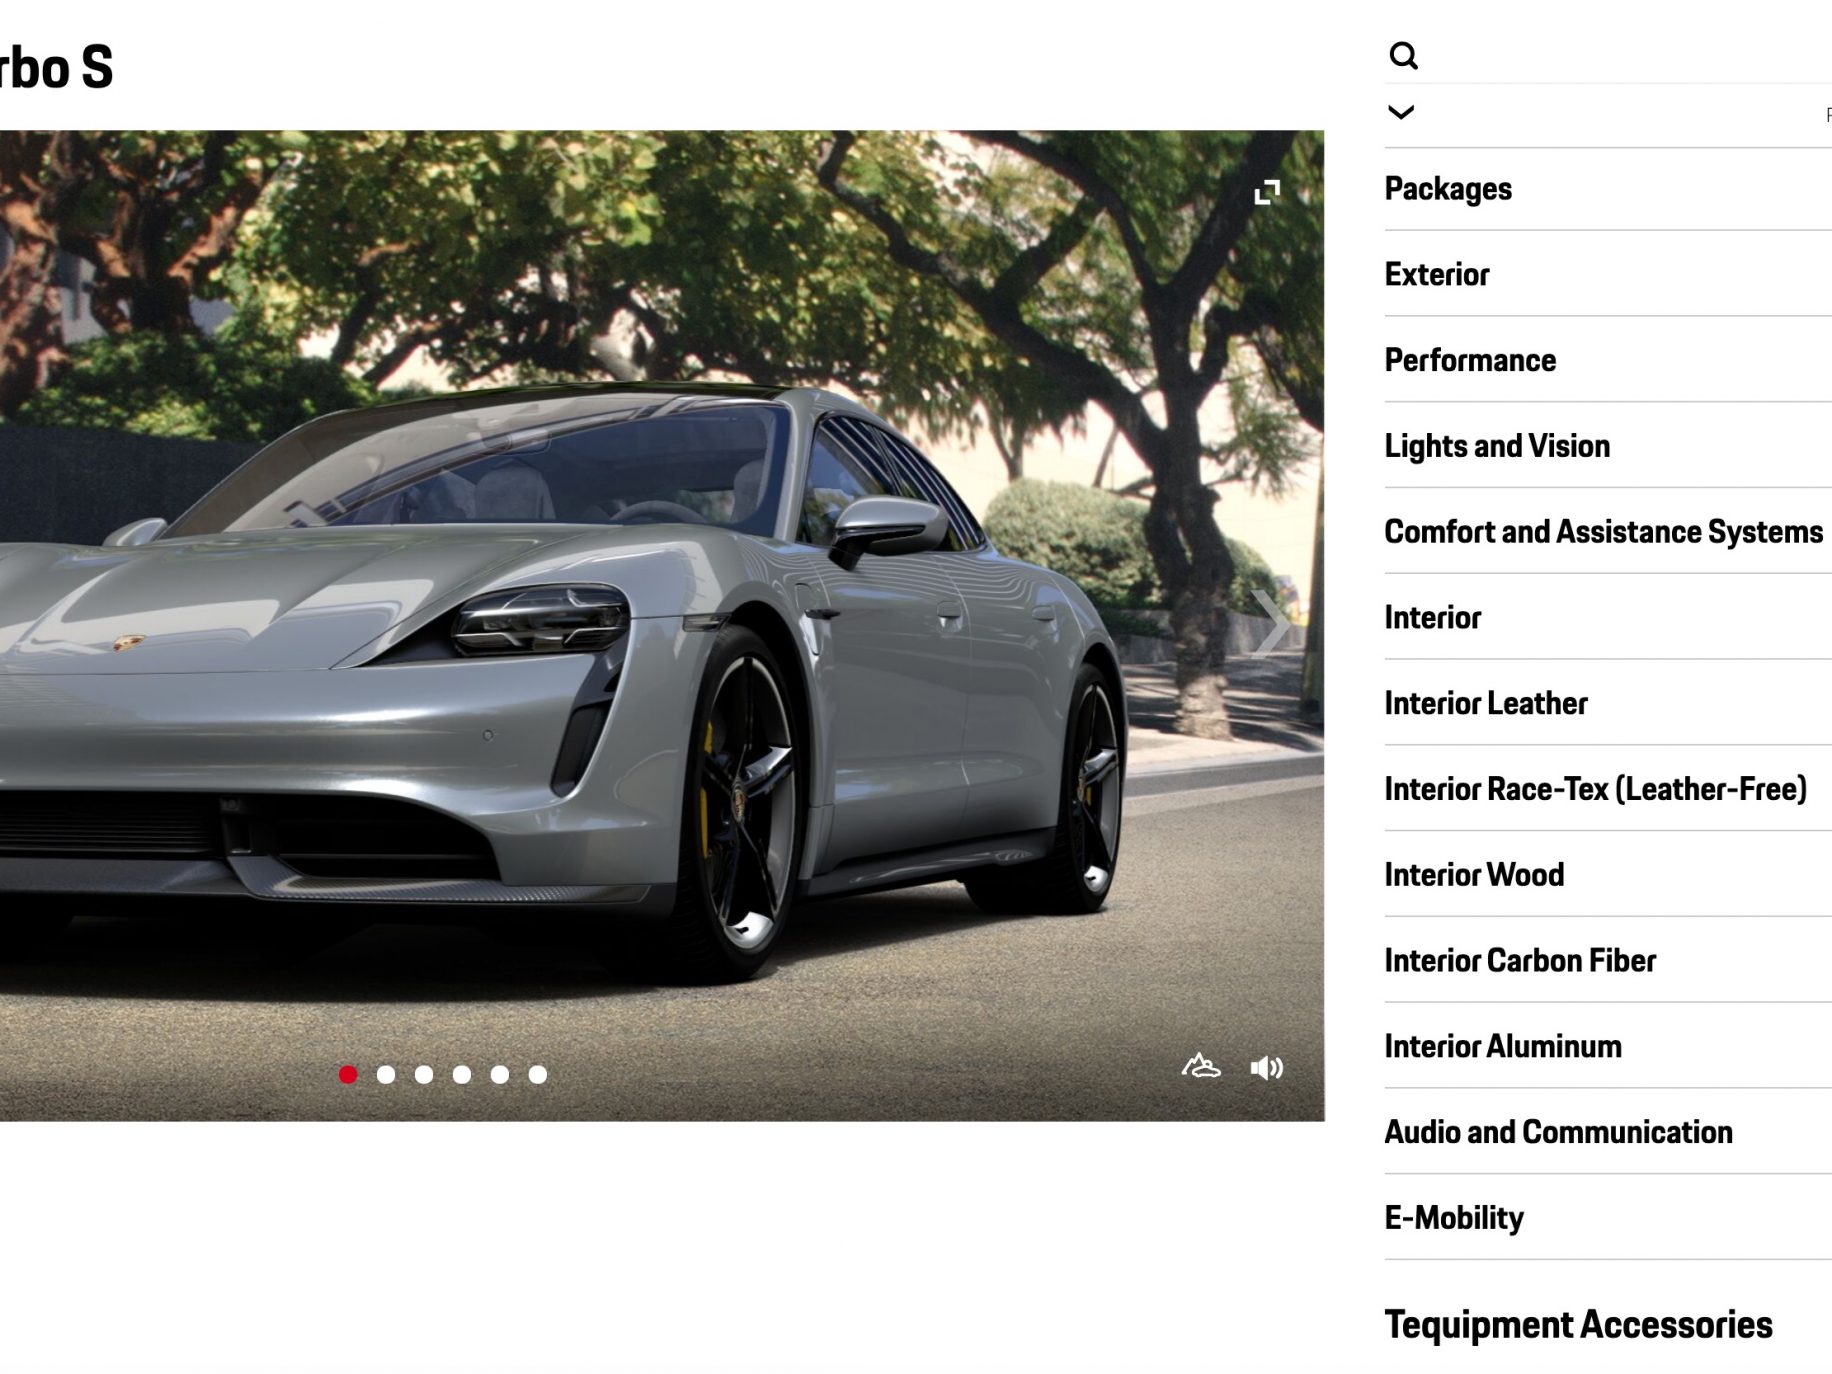Open the Audio and Communication section

pyautogui.click(x=1608, y=1132)
